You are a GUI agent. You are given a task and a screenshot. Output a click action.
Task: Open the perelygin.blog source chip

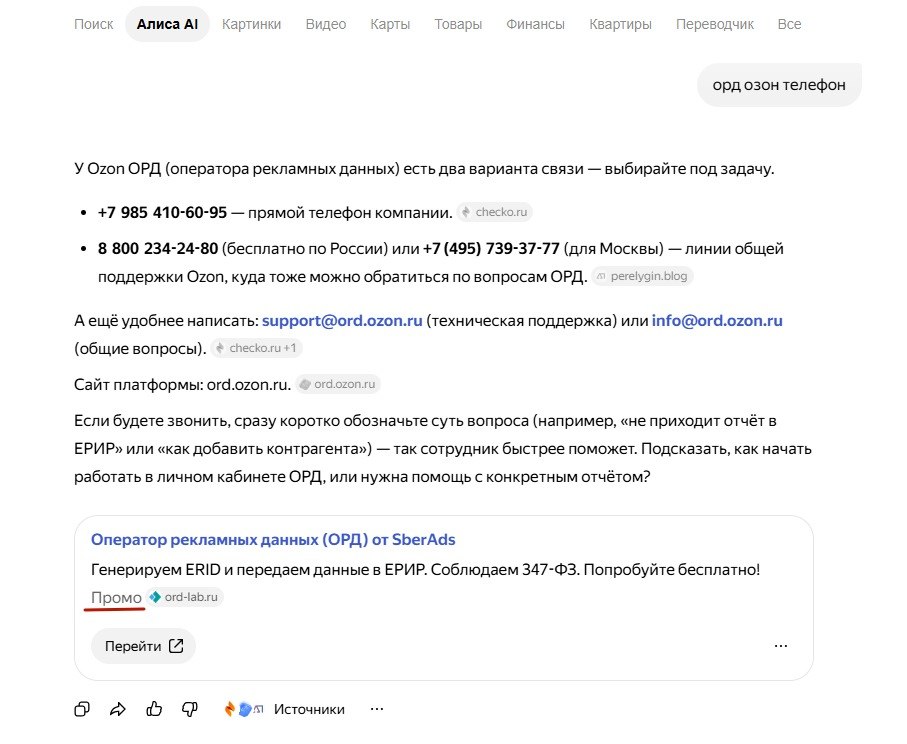(x=642, y=276)
